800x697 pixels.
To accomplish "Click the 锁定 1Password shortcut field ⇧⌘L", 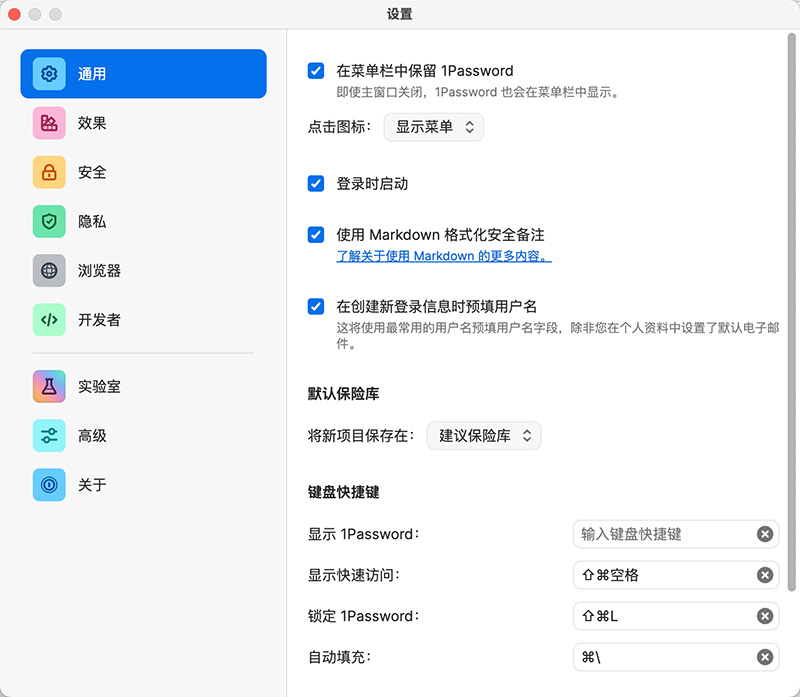I will [x=676, y=616].
